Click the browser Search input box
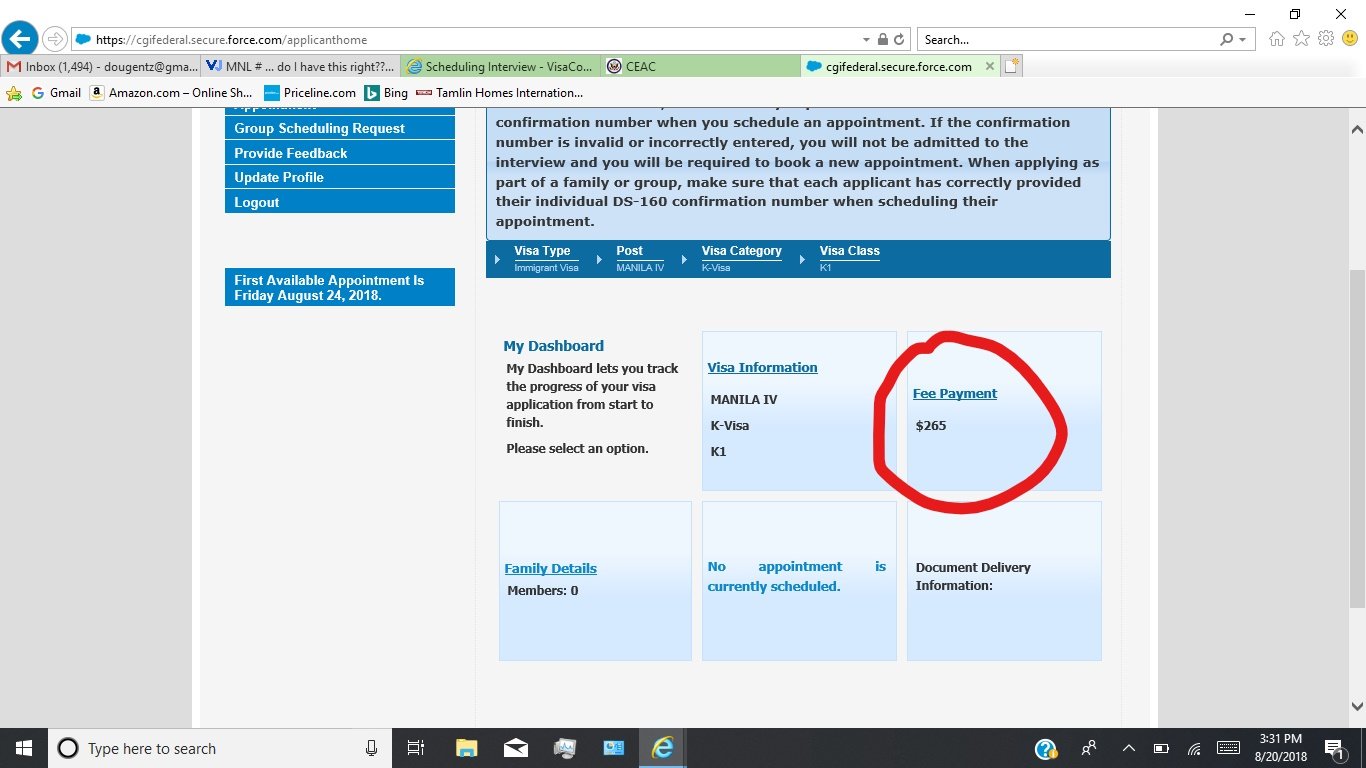The image size is (1366, 768). click(x=1067, y=40)
